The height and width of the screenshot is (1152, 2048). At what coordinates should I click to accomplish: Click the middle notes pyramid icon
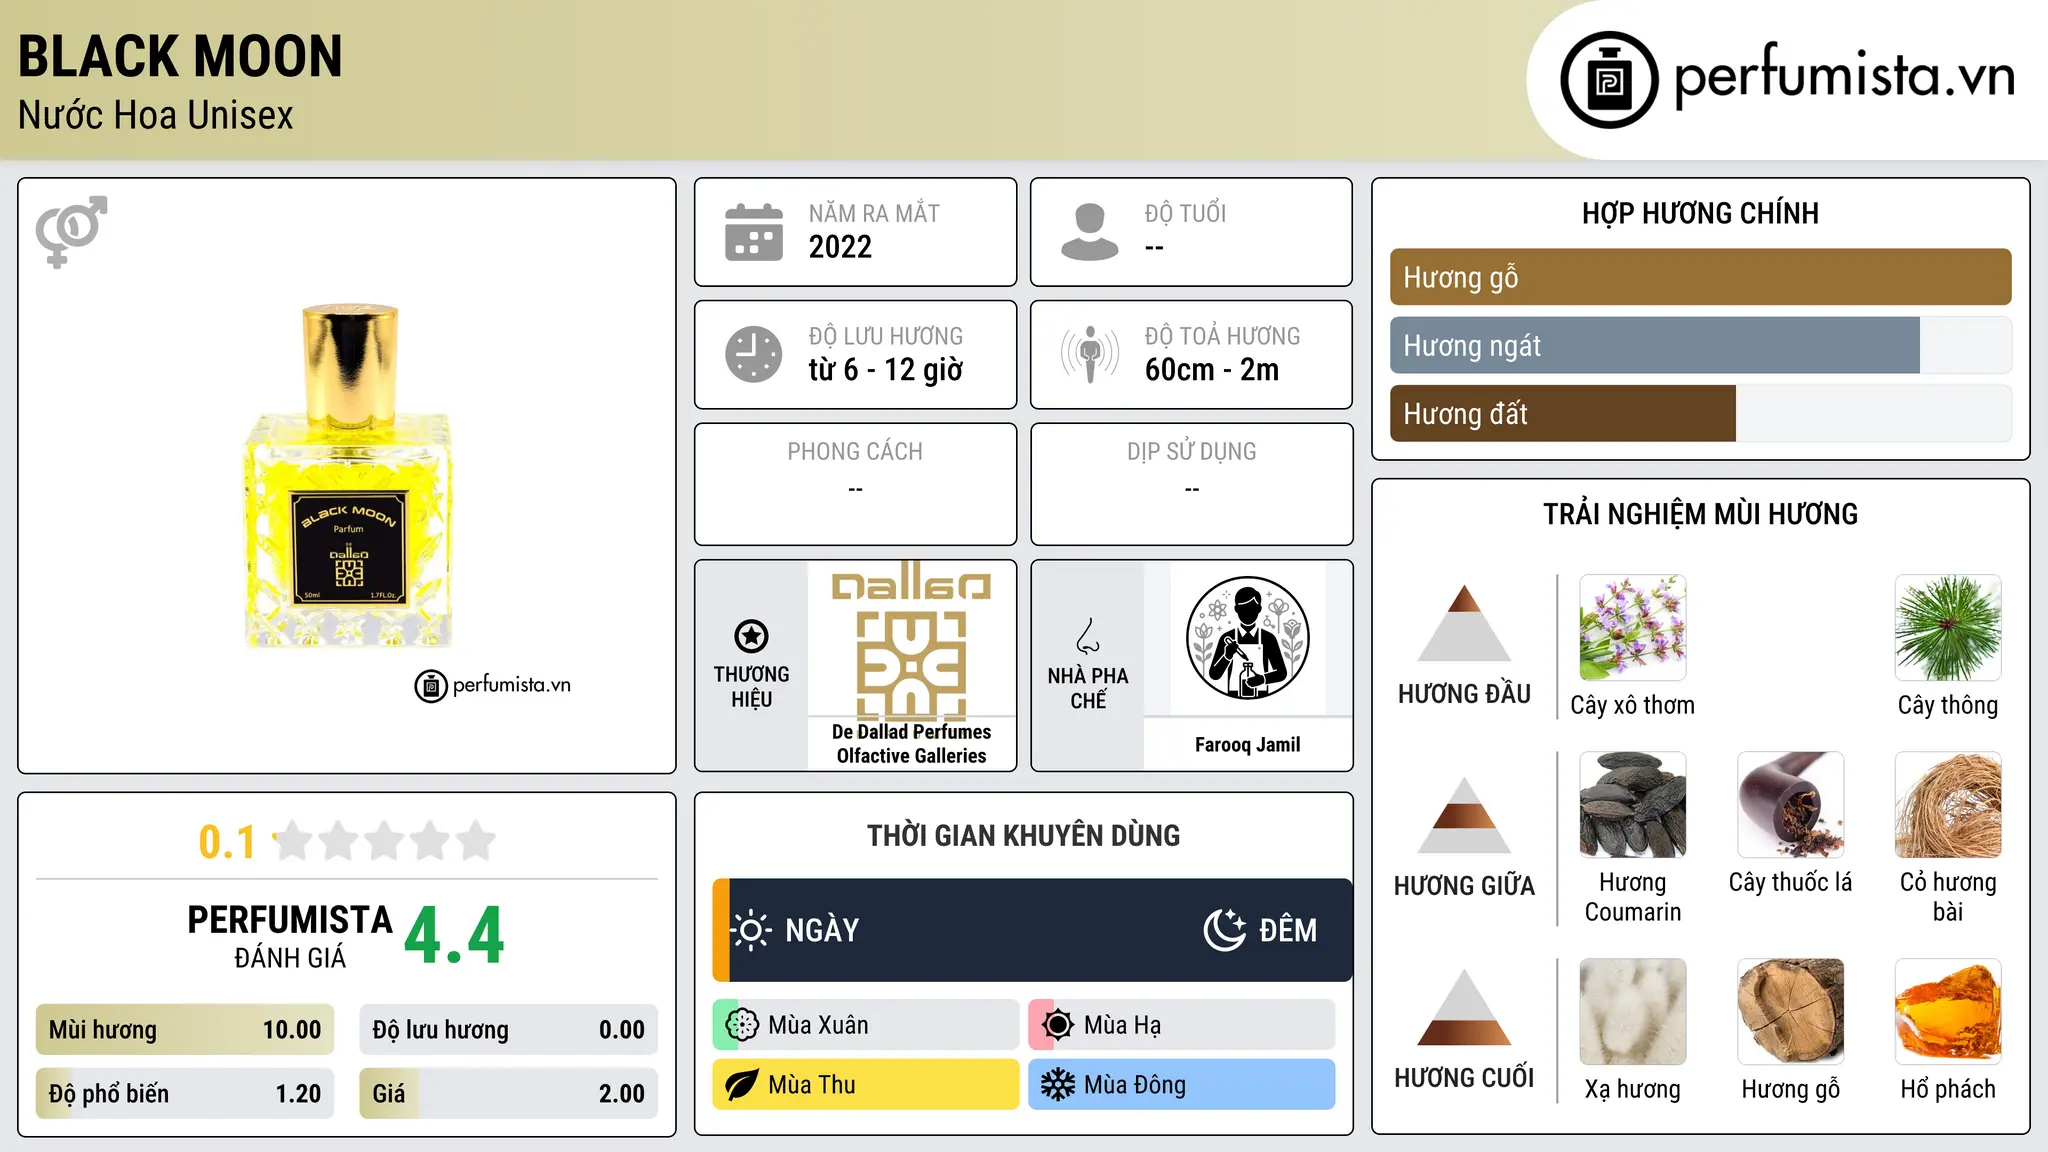(x=1464, y=815)
